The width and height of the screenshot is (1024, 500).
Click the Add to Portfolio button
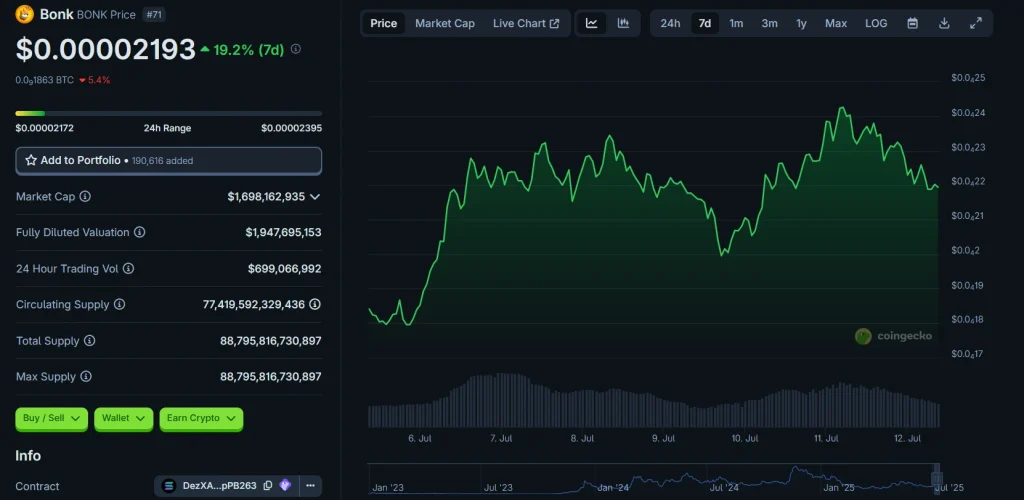coord(168,161)
